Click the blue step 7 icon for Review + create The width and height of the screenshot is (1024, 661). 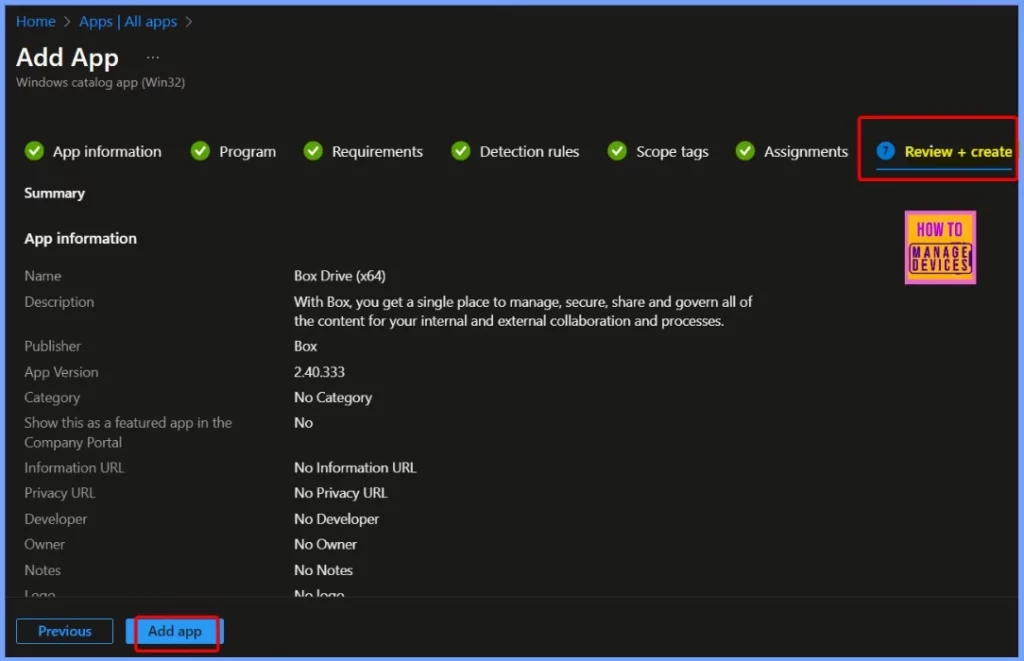click(885, 151)
